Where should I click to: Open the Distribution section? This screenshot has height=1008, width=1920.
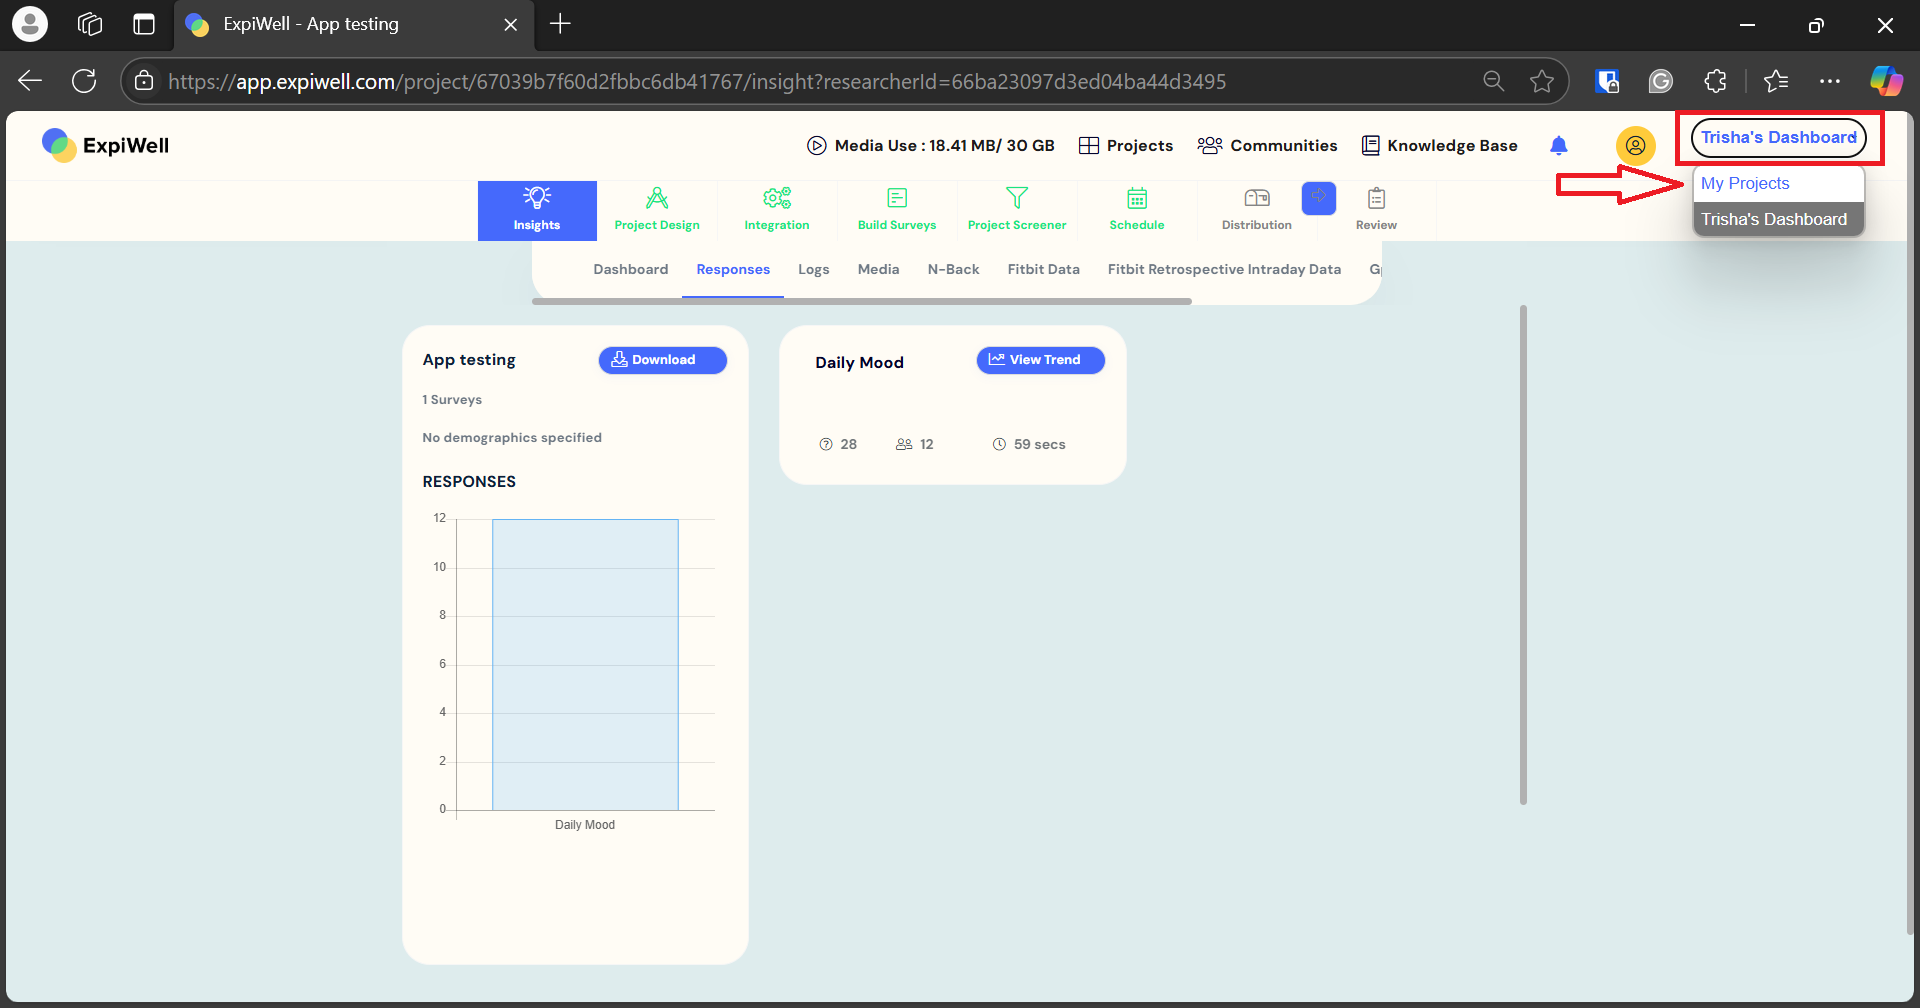(1256, 210)
